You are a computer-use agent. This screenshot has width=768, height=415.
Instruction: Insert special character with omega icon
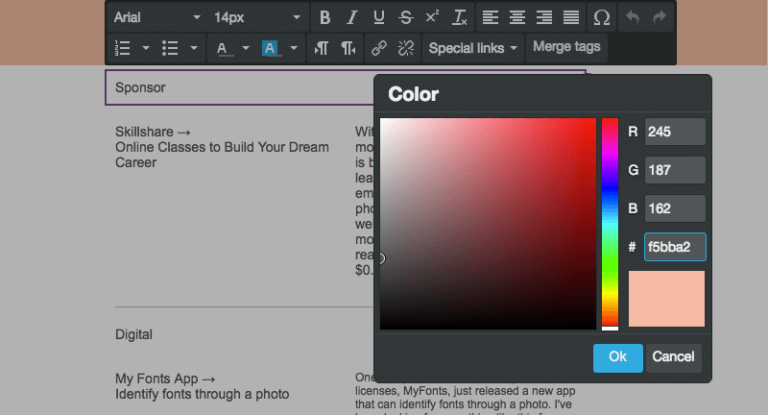(x=601, y=18)
